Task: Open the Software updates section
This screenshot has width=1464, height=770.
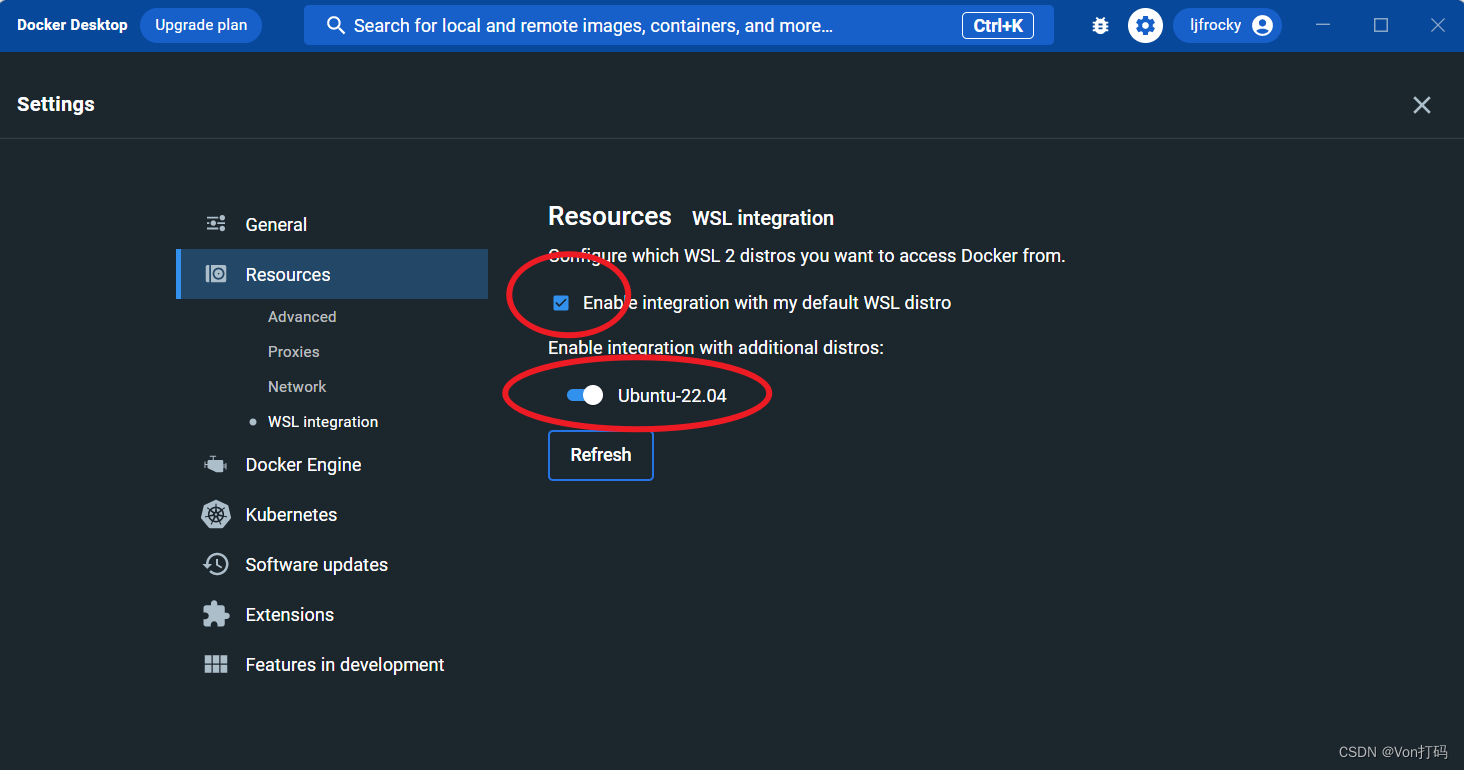Action: pos(332,564)
